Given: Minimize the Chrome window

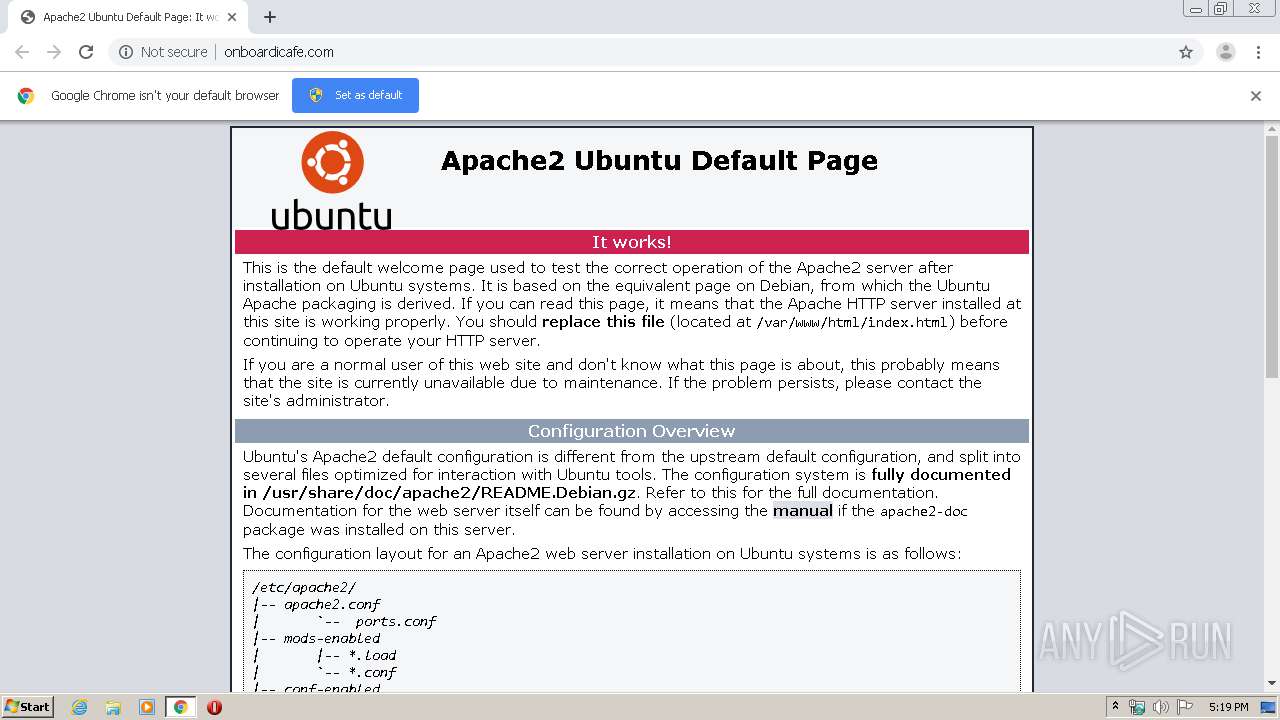Looking at the screenshot, I should tap(1196, 9).
